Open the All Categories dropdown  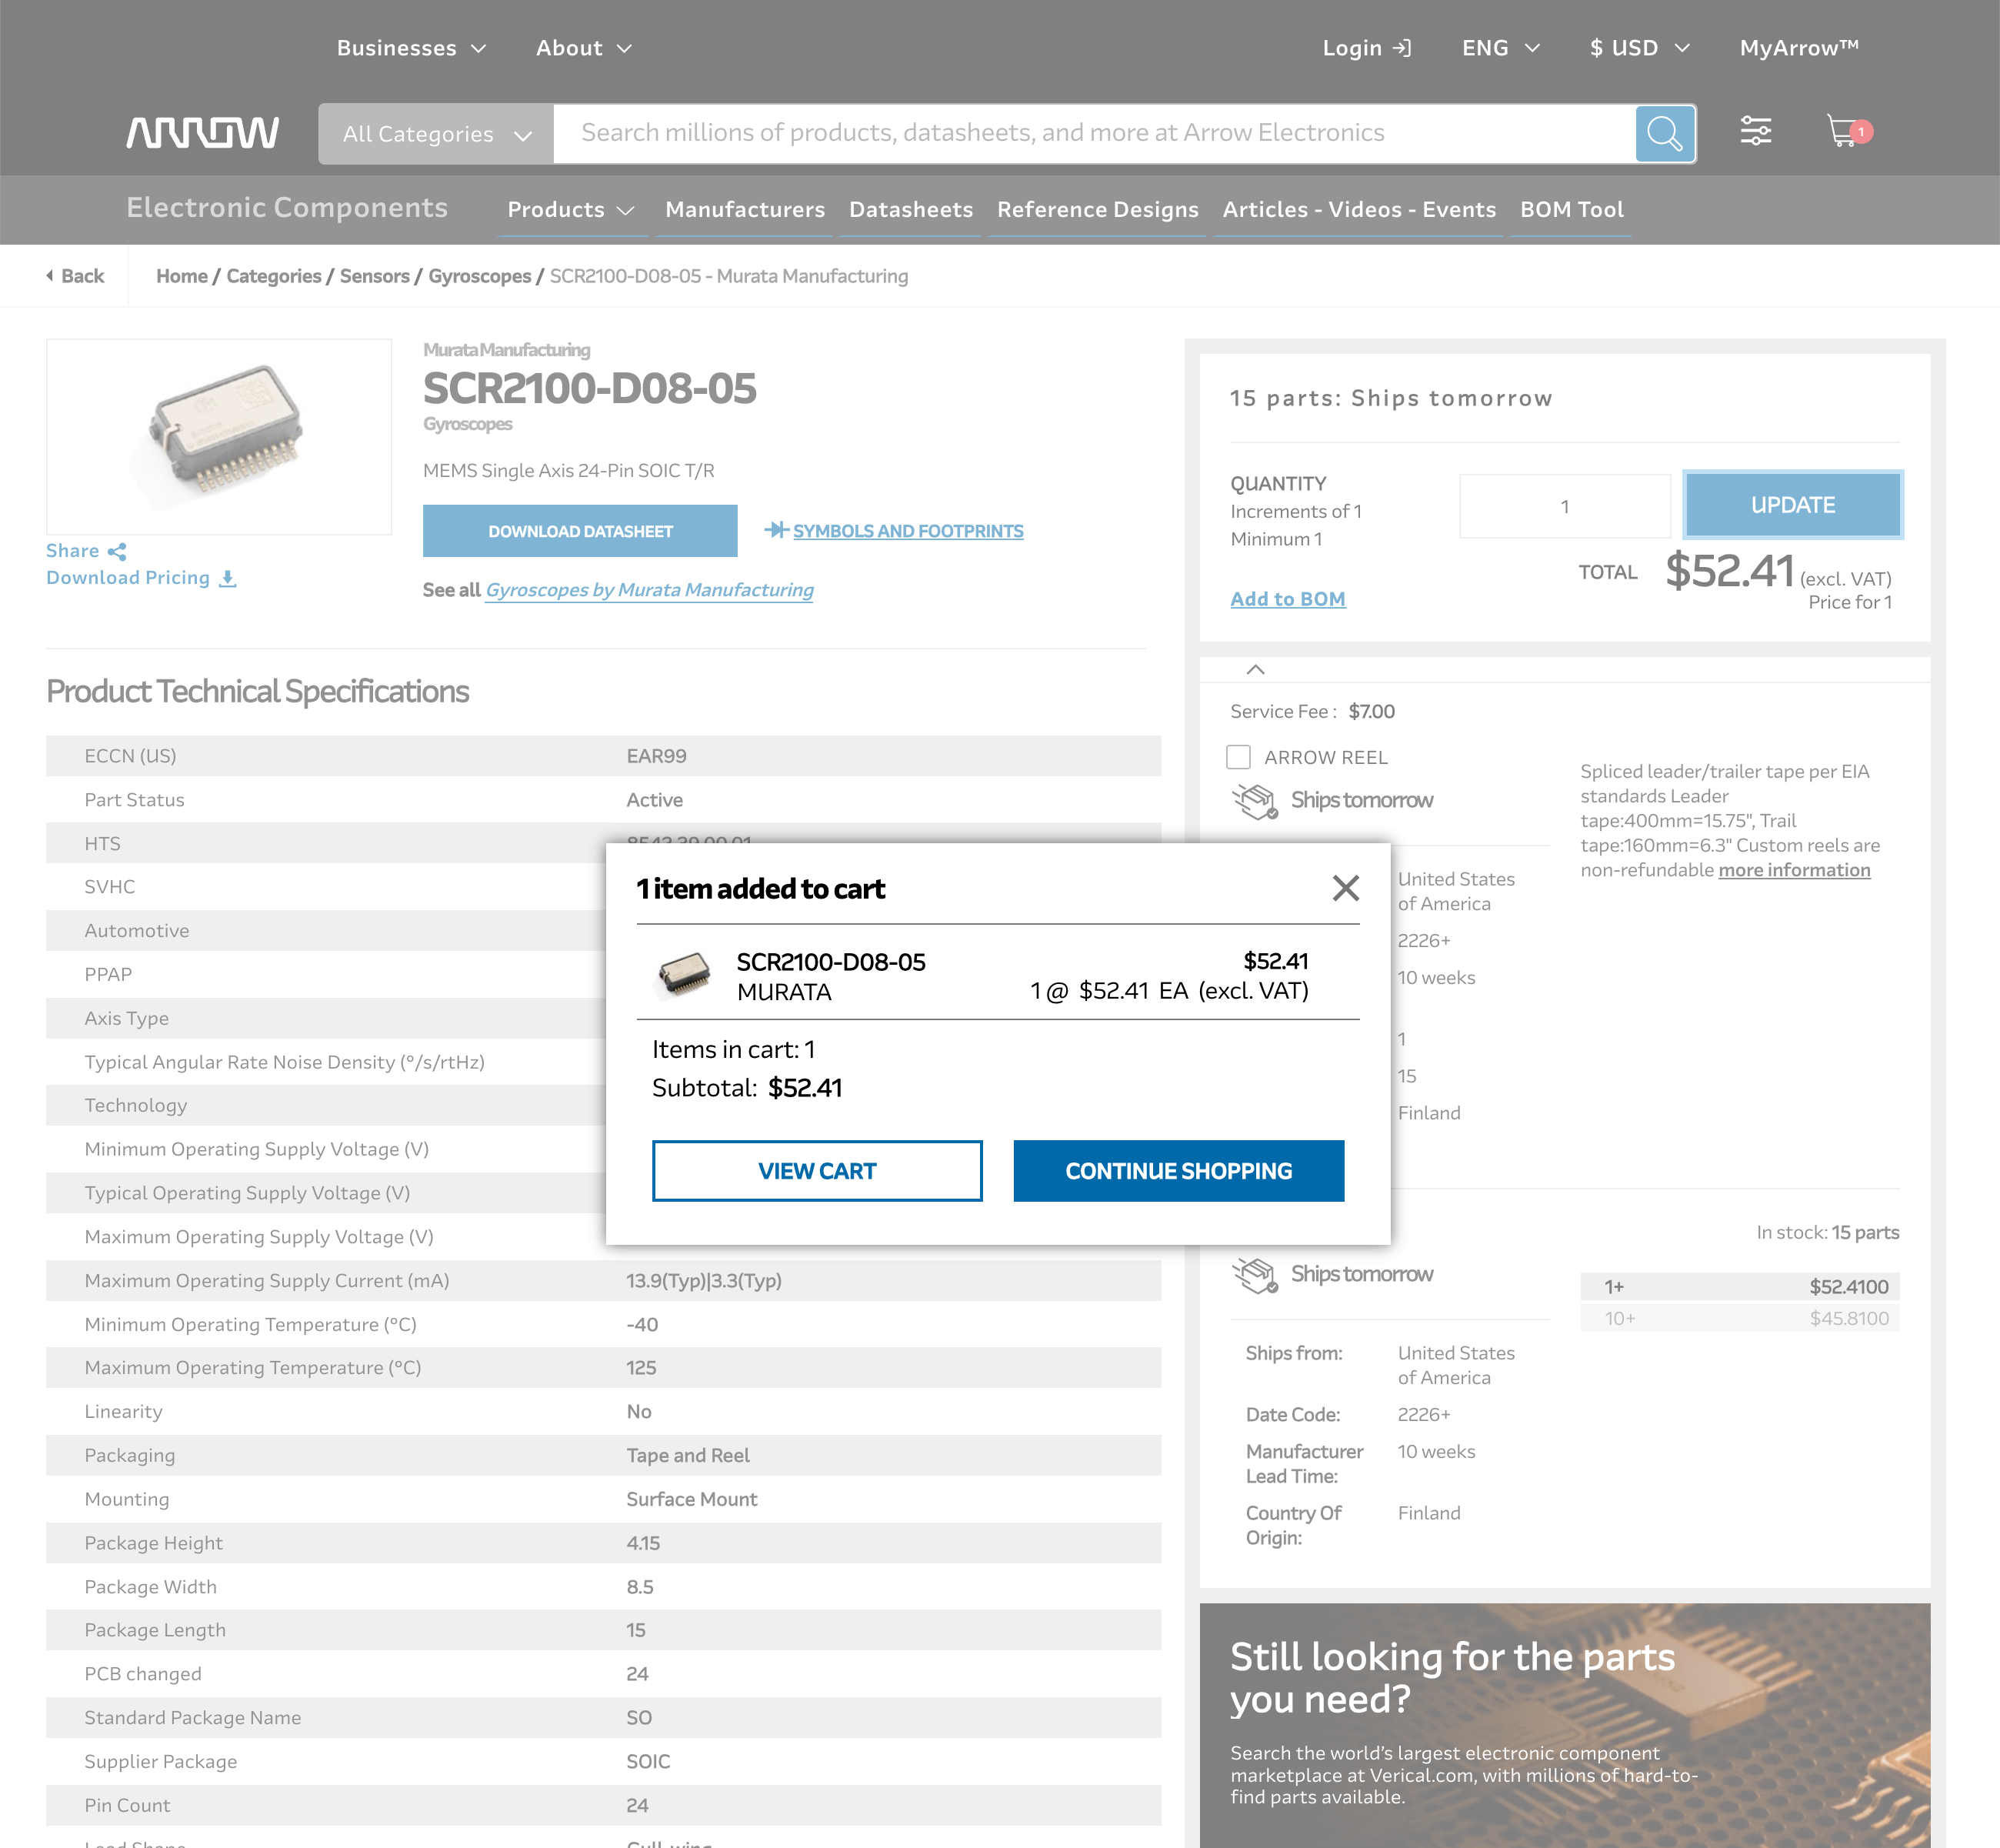coord(436,133)
